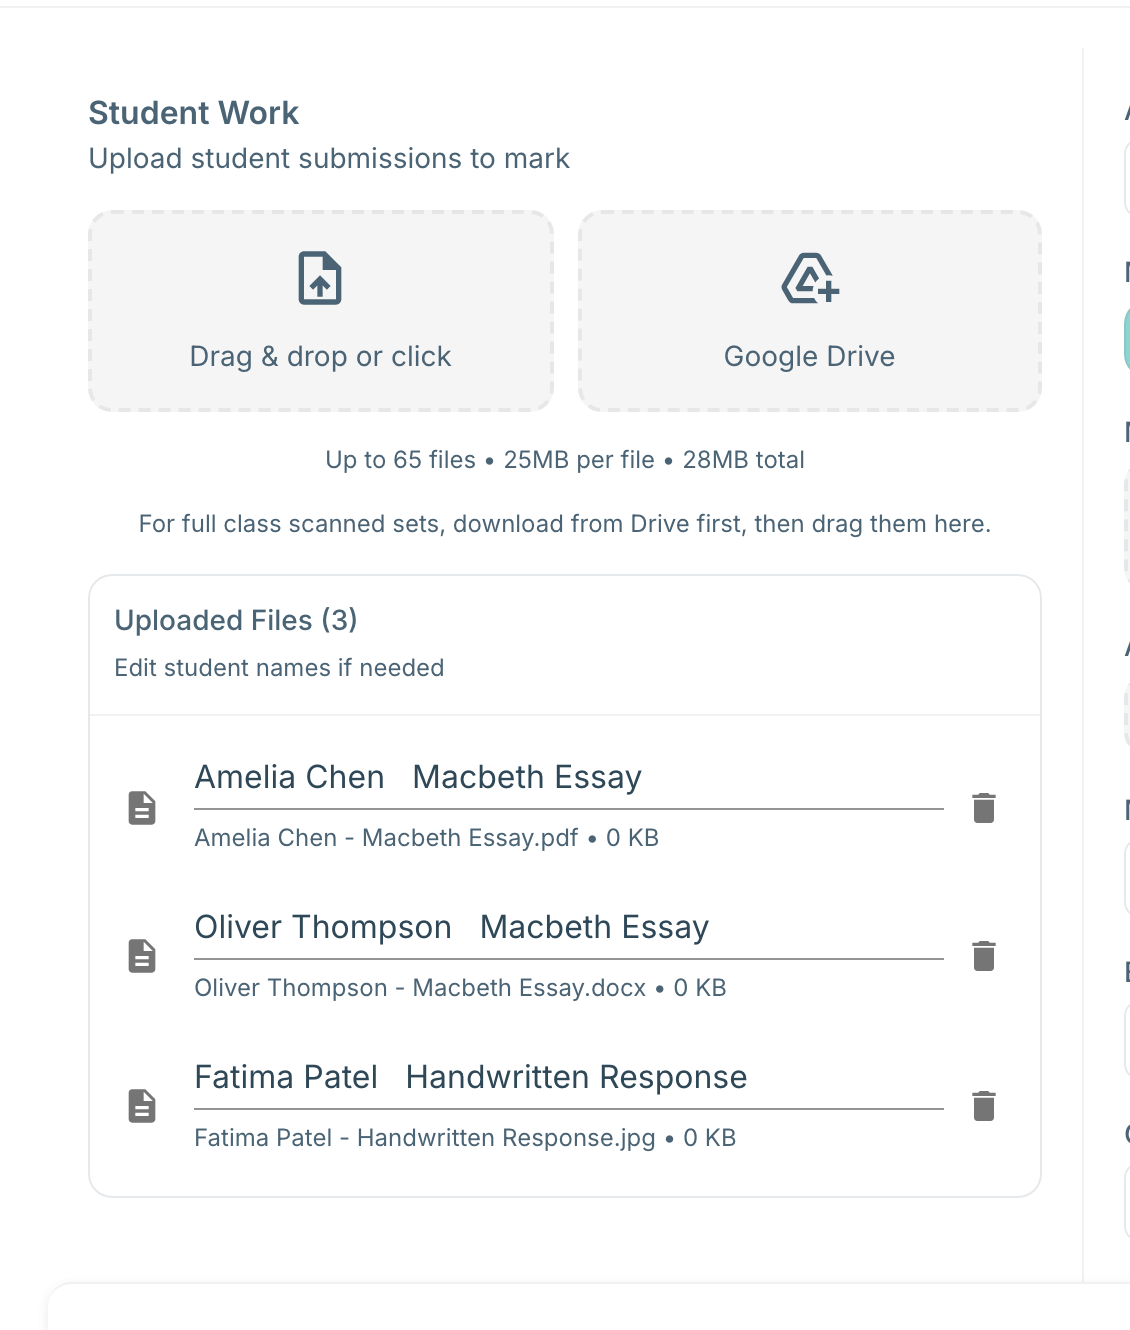This screenshot has width=1130, height=1330.
Task: Click document icon beside Fatima Patel
Action: point(142,1106)
